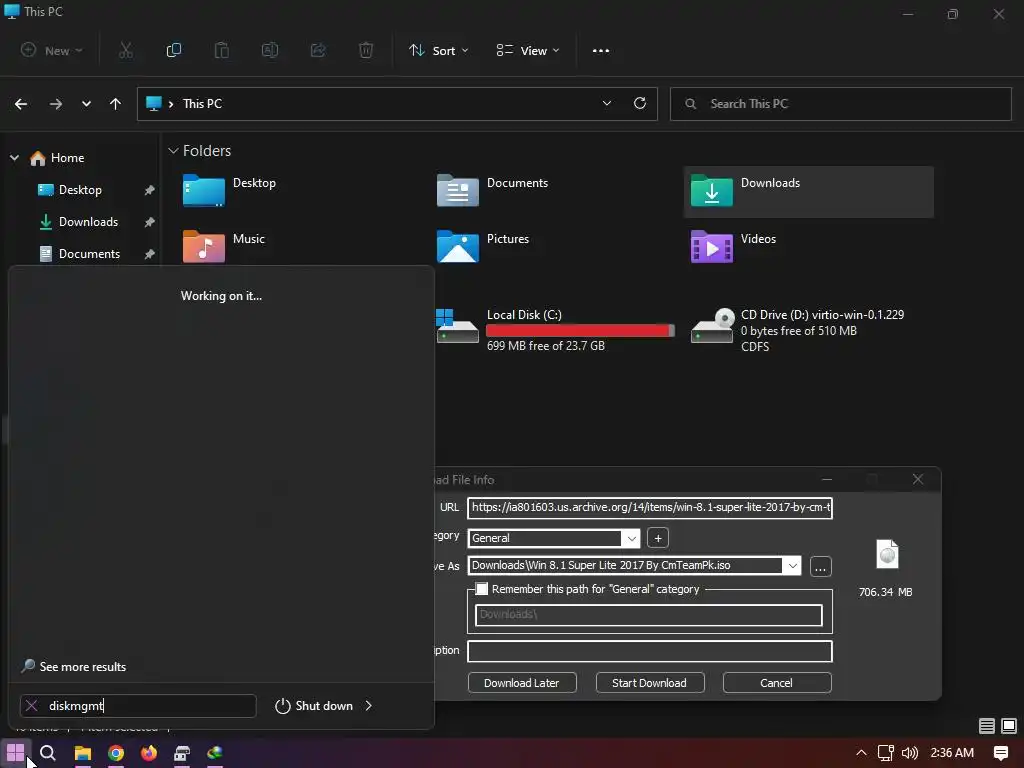1024x768 pixels.
Task: Check Remember this path for General
Action: coord(482,589)
